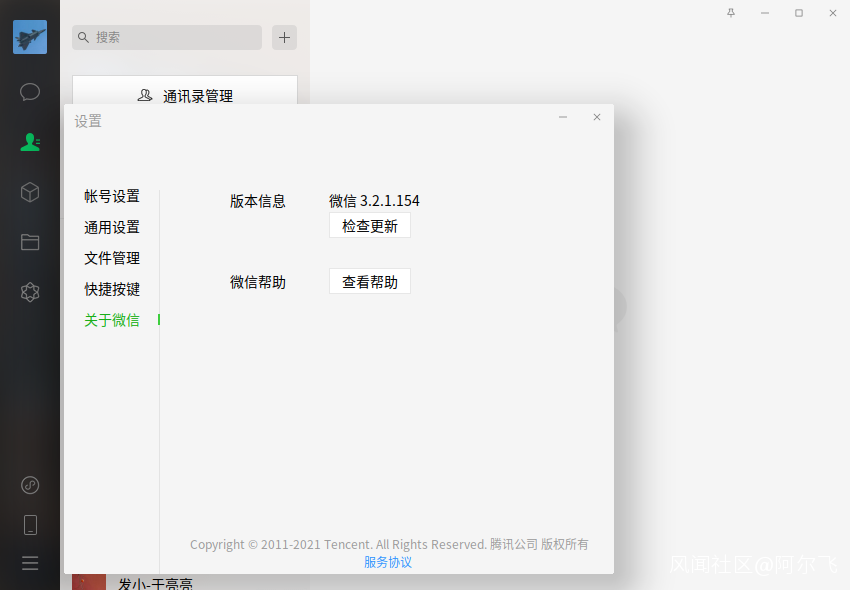
Task: Click the search field in WeChat
Action: (x=167, y=37)
